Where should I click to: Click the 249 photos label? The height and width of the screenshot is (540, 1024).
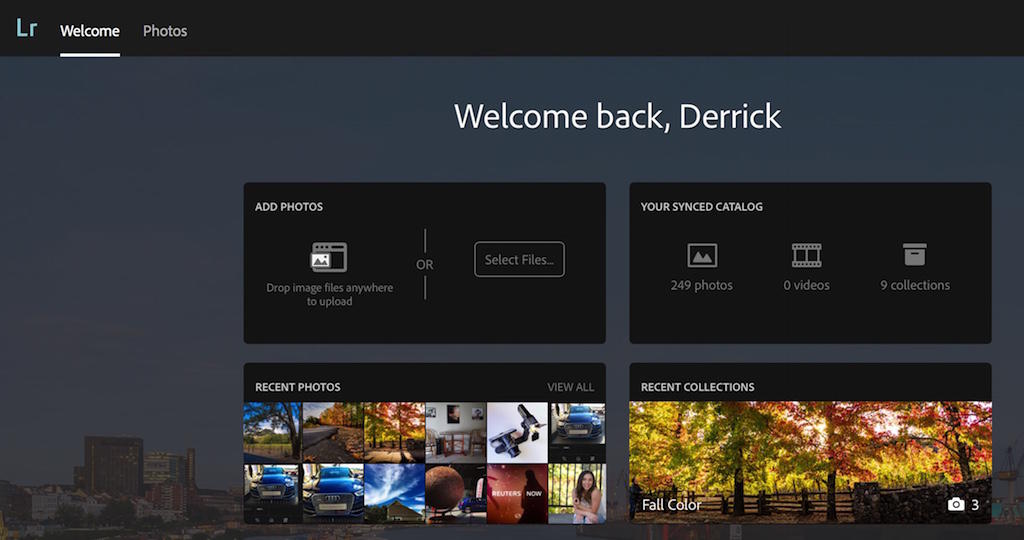pos(701,285)
